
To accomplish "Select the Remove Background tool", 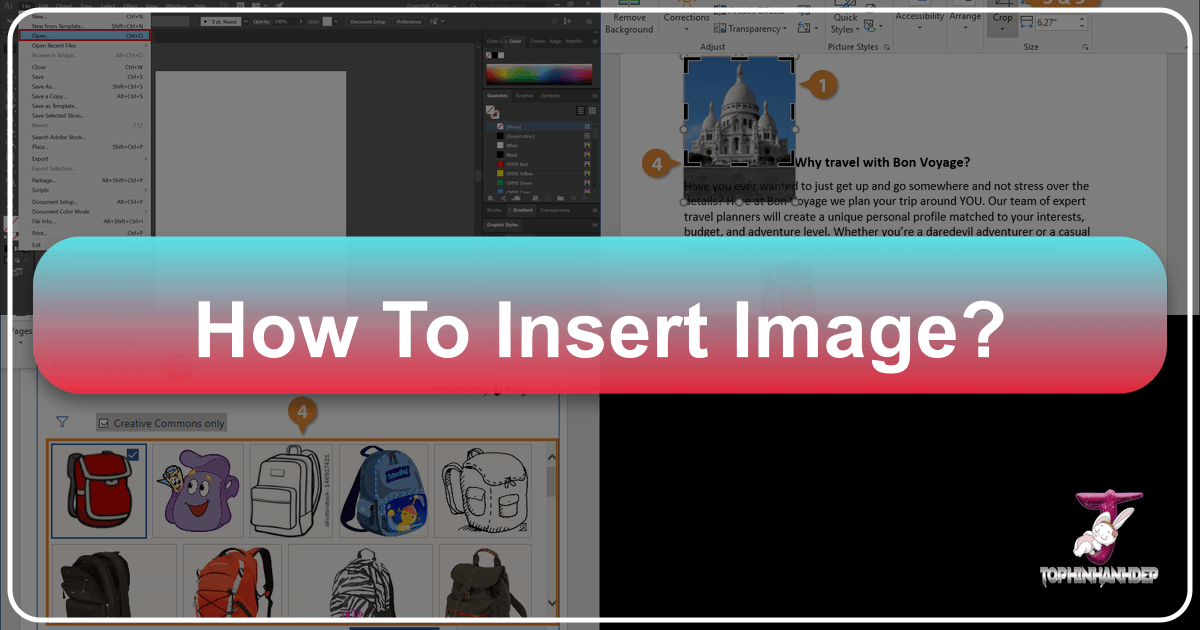I will pos(628,22).
